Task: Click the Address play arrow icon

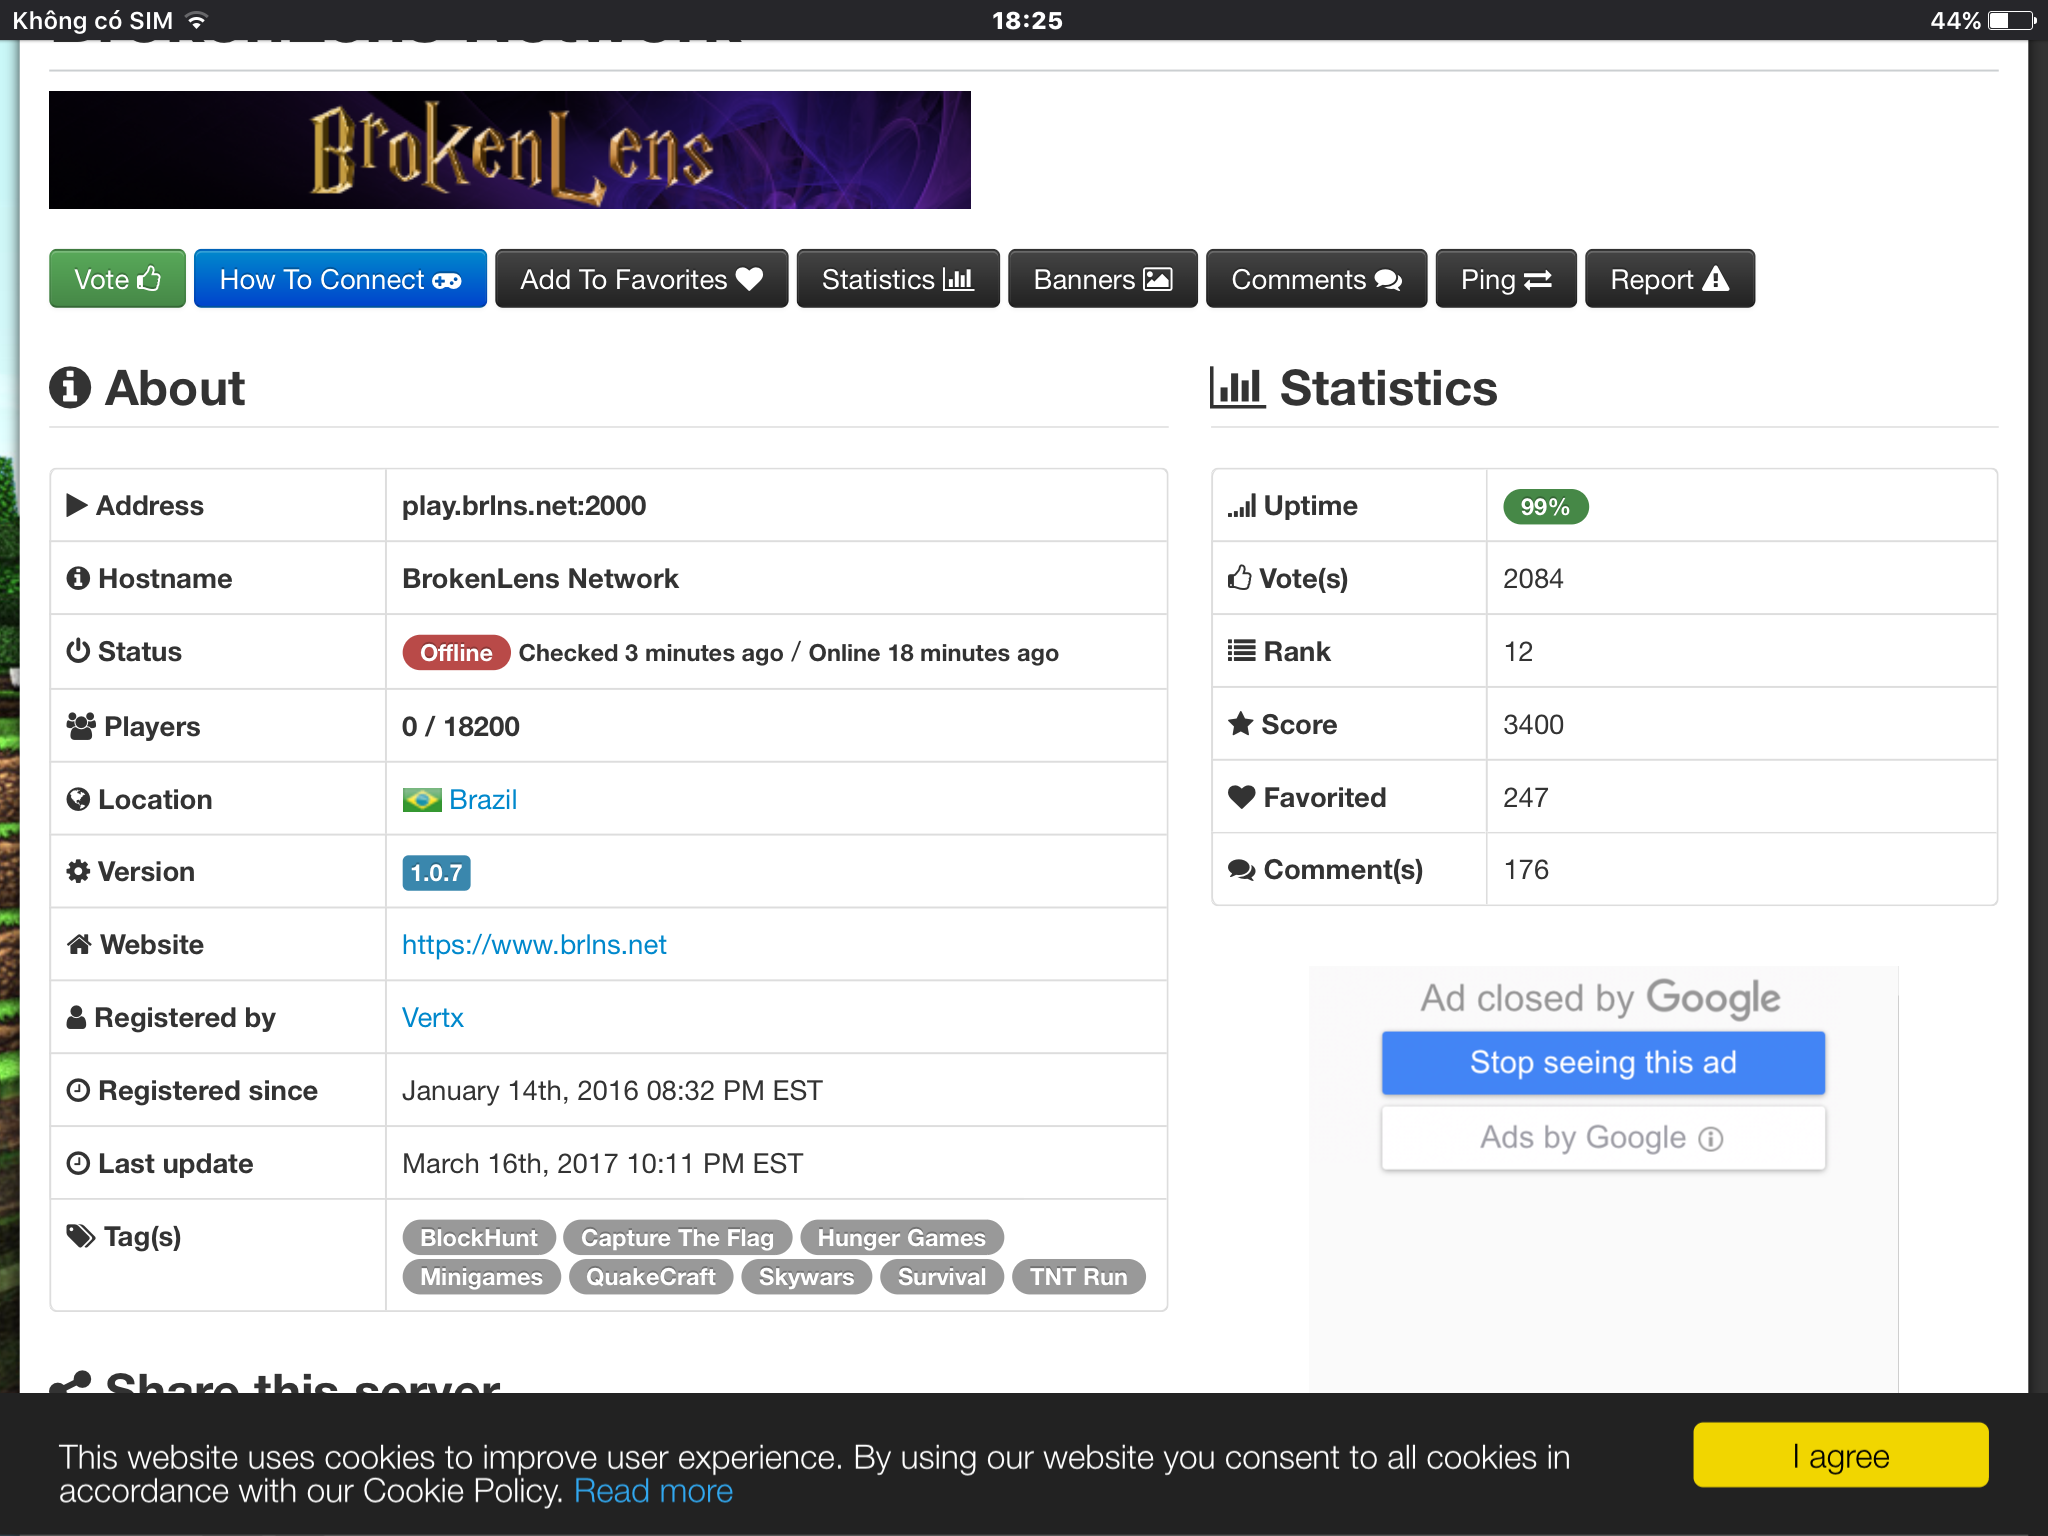Action: click(x=76, y=505)
